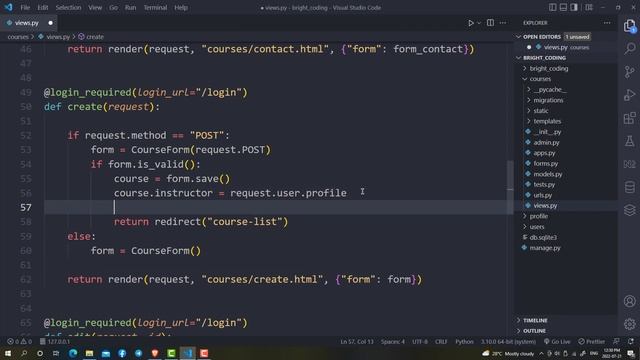Select Python language mode in status bar

point(464,341)
